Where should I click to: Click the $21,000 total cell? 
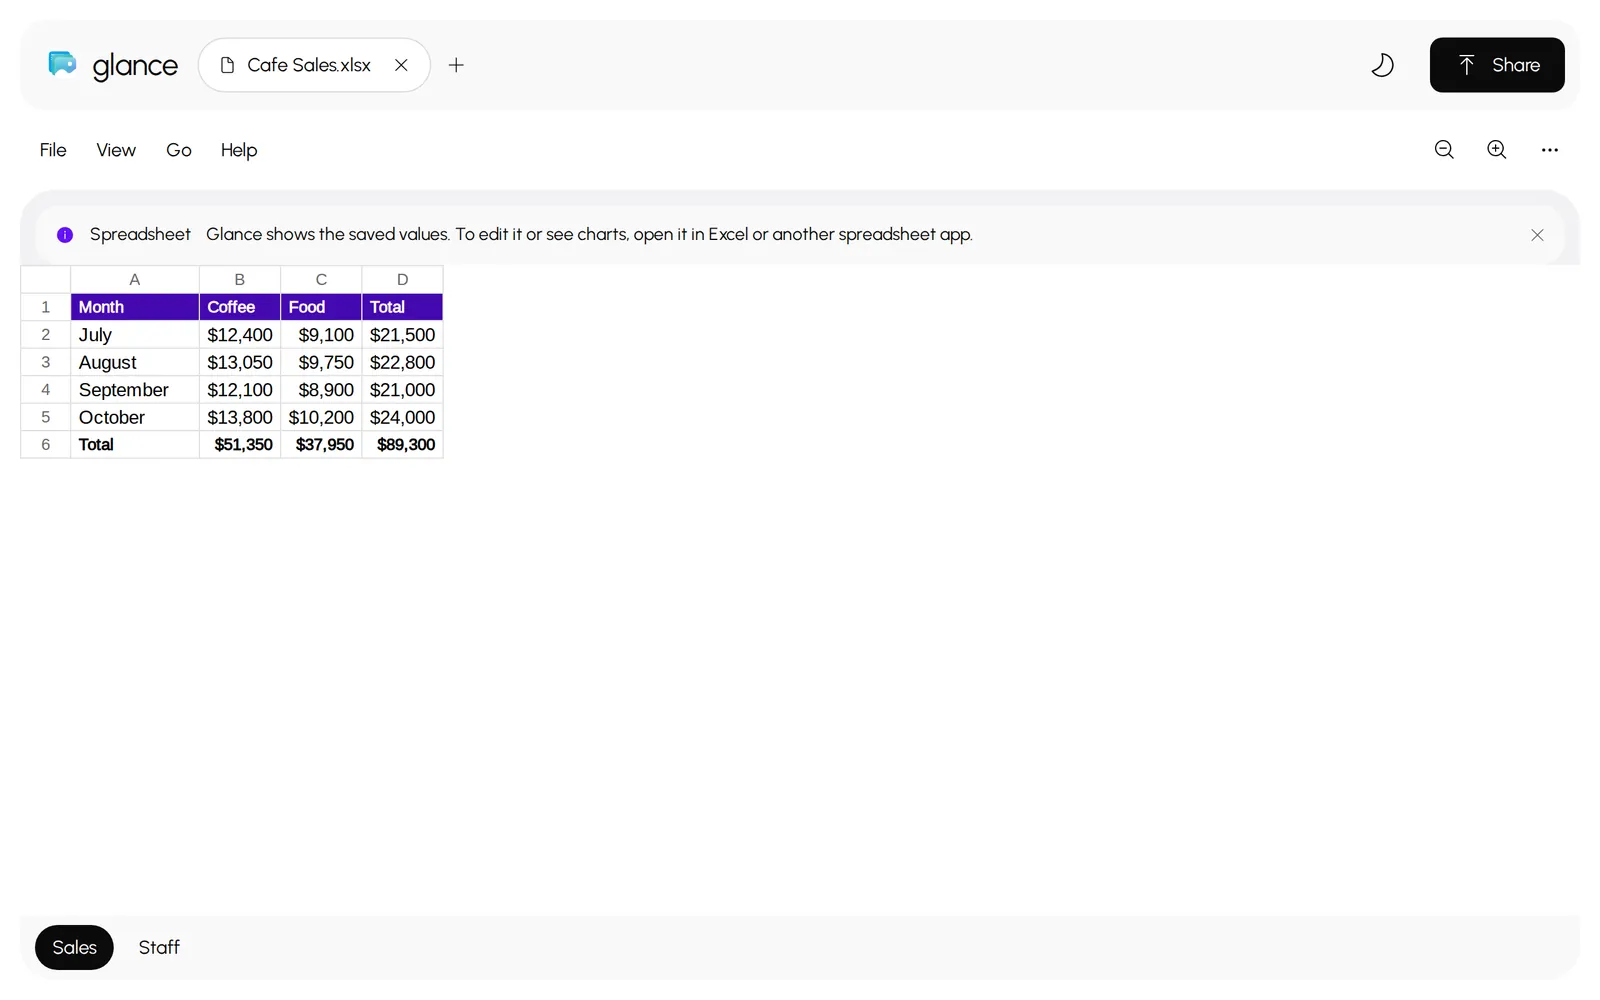coord(402,390)
